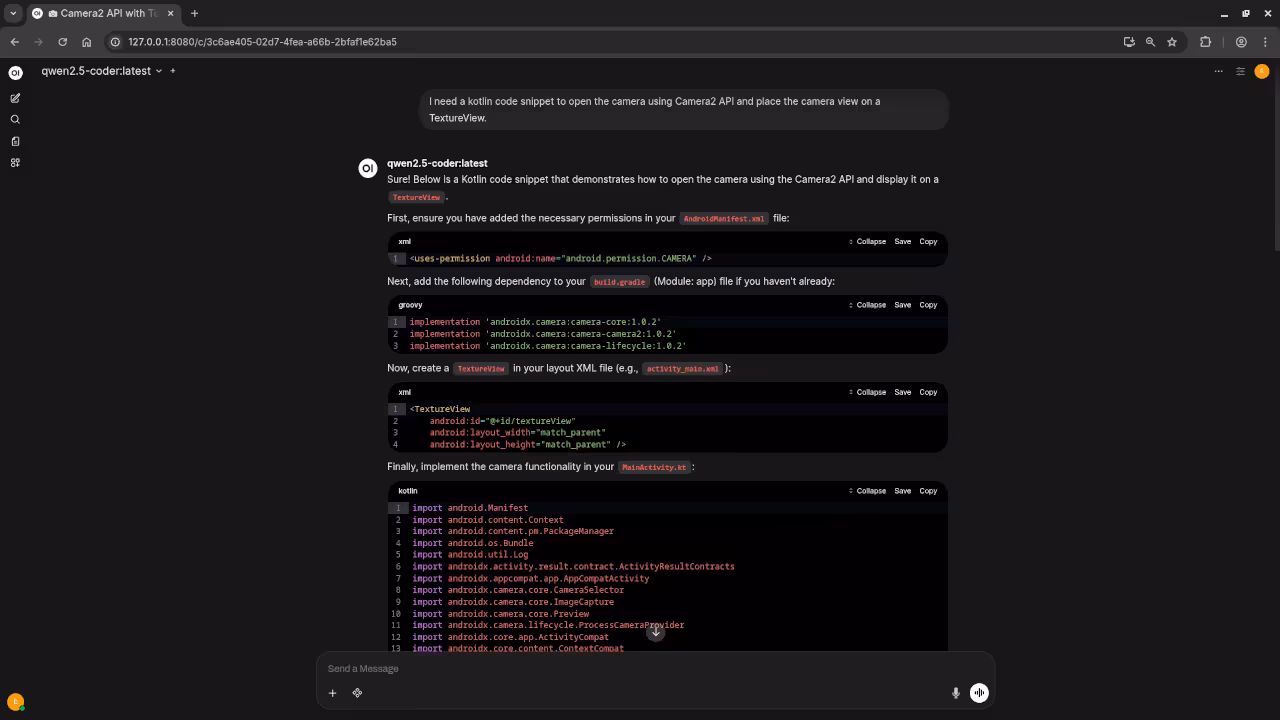This screenshot has height=720, width=1280.
Task: Collapse the kotlin code block
Action: (x=867, y=491)
